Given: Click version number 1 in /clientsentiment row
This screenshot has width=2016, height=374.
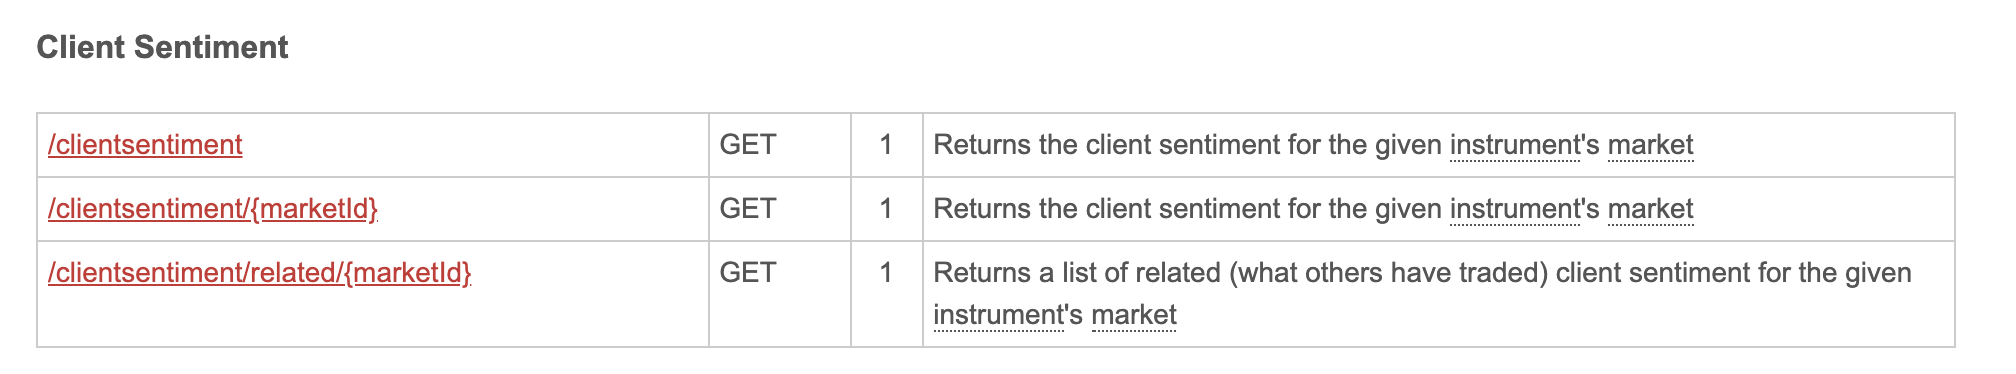Looking at the screenshot, I should 886,145.
